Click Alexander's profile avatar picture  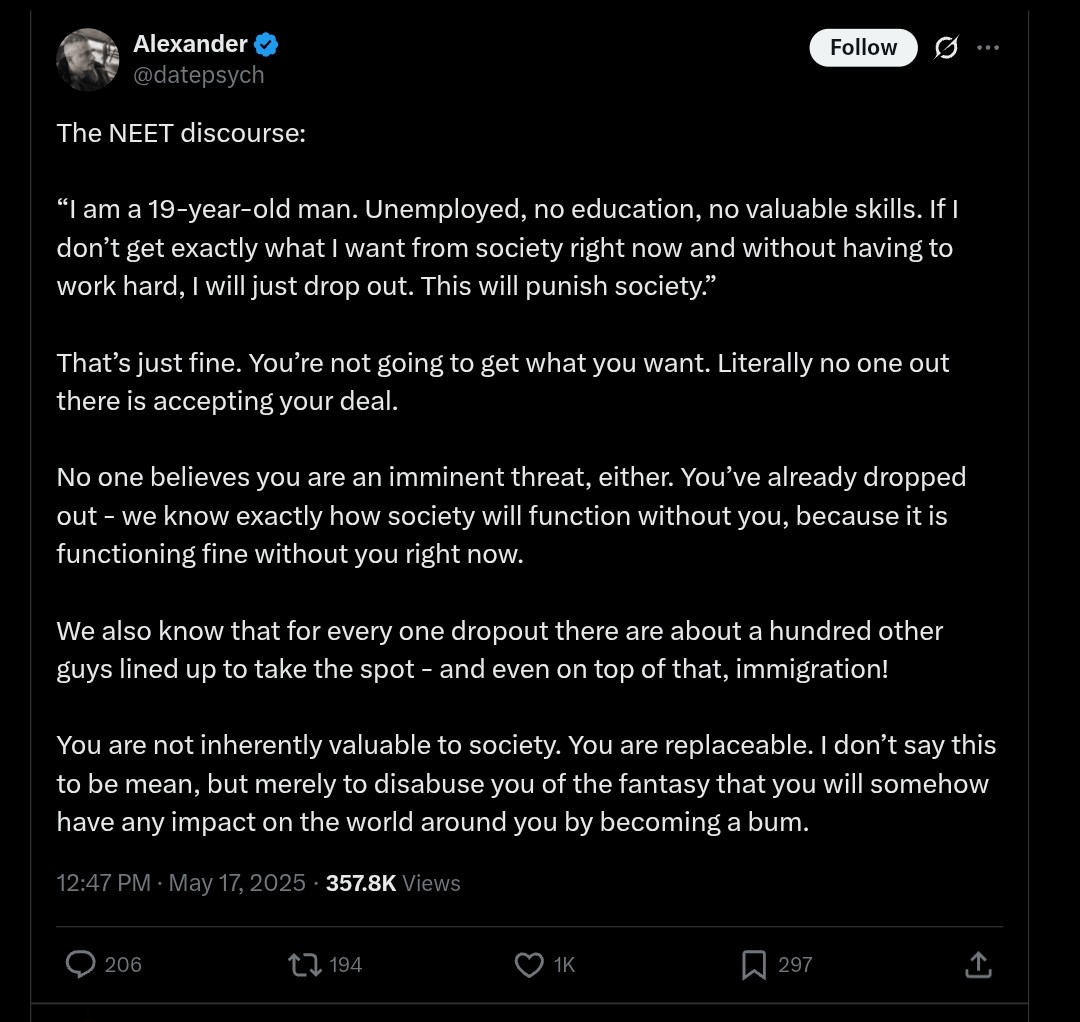point(88,60)
